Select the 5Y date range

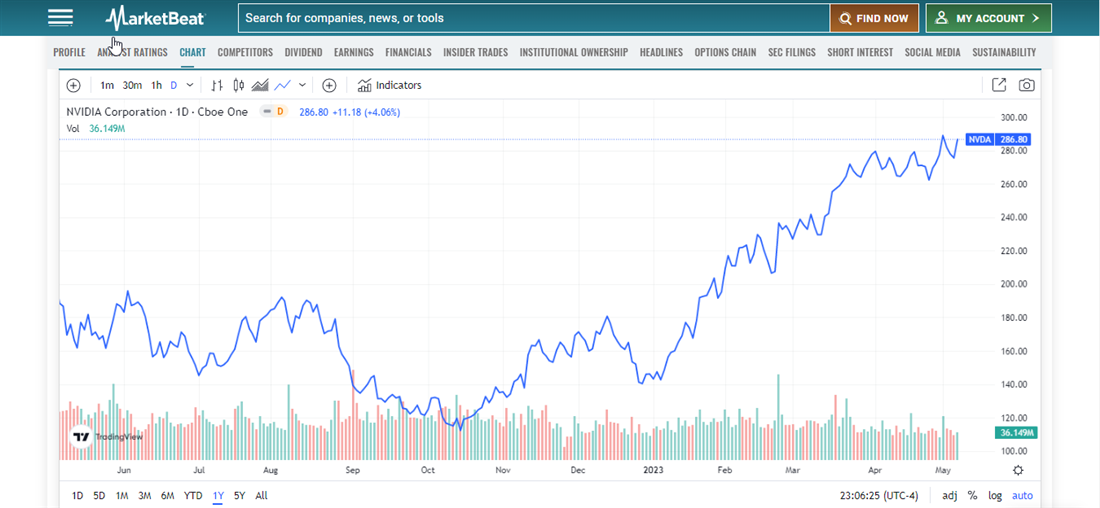coord(239,495)
